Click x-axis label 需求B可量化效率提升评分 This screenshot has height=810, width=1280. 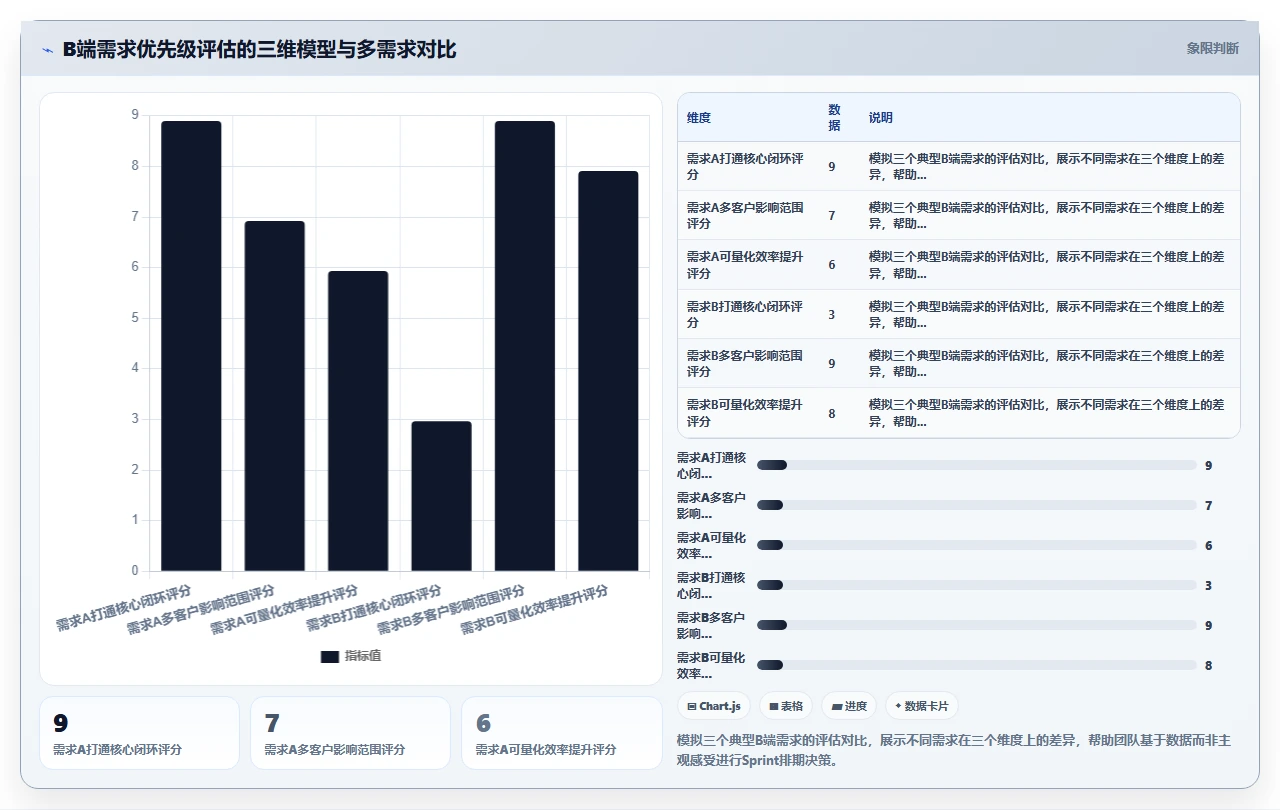[534, 610]
